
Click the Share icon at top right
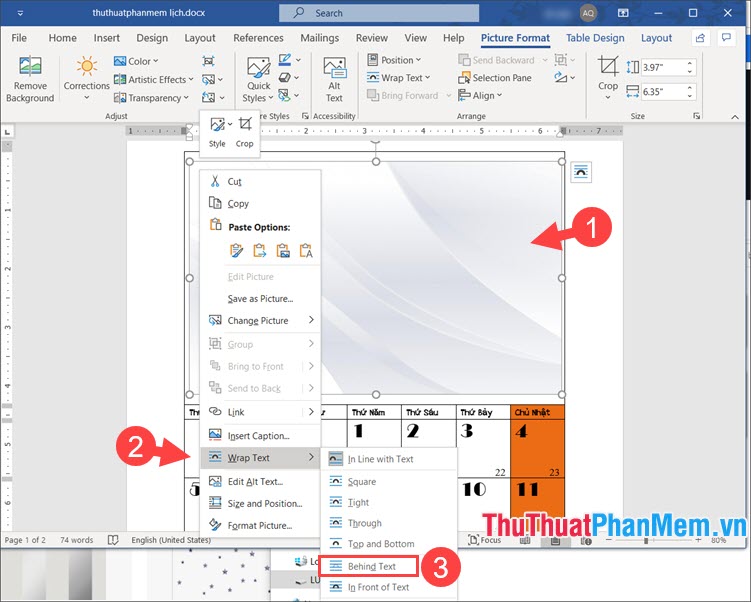(700, 38)
